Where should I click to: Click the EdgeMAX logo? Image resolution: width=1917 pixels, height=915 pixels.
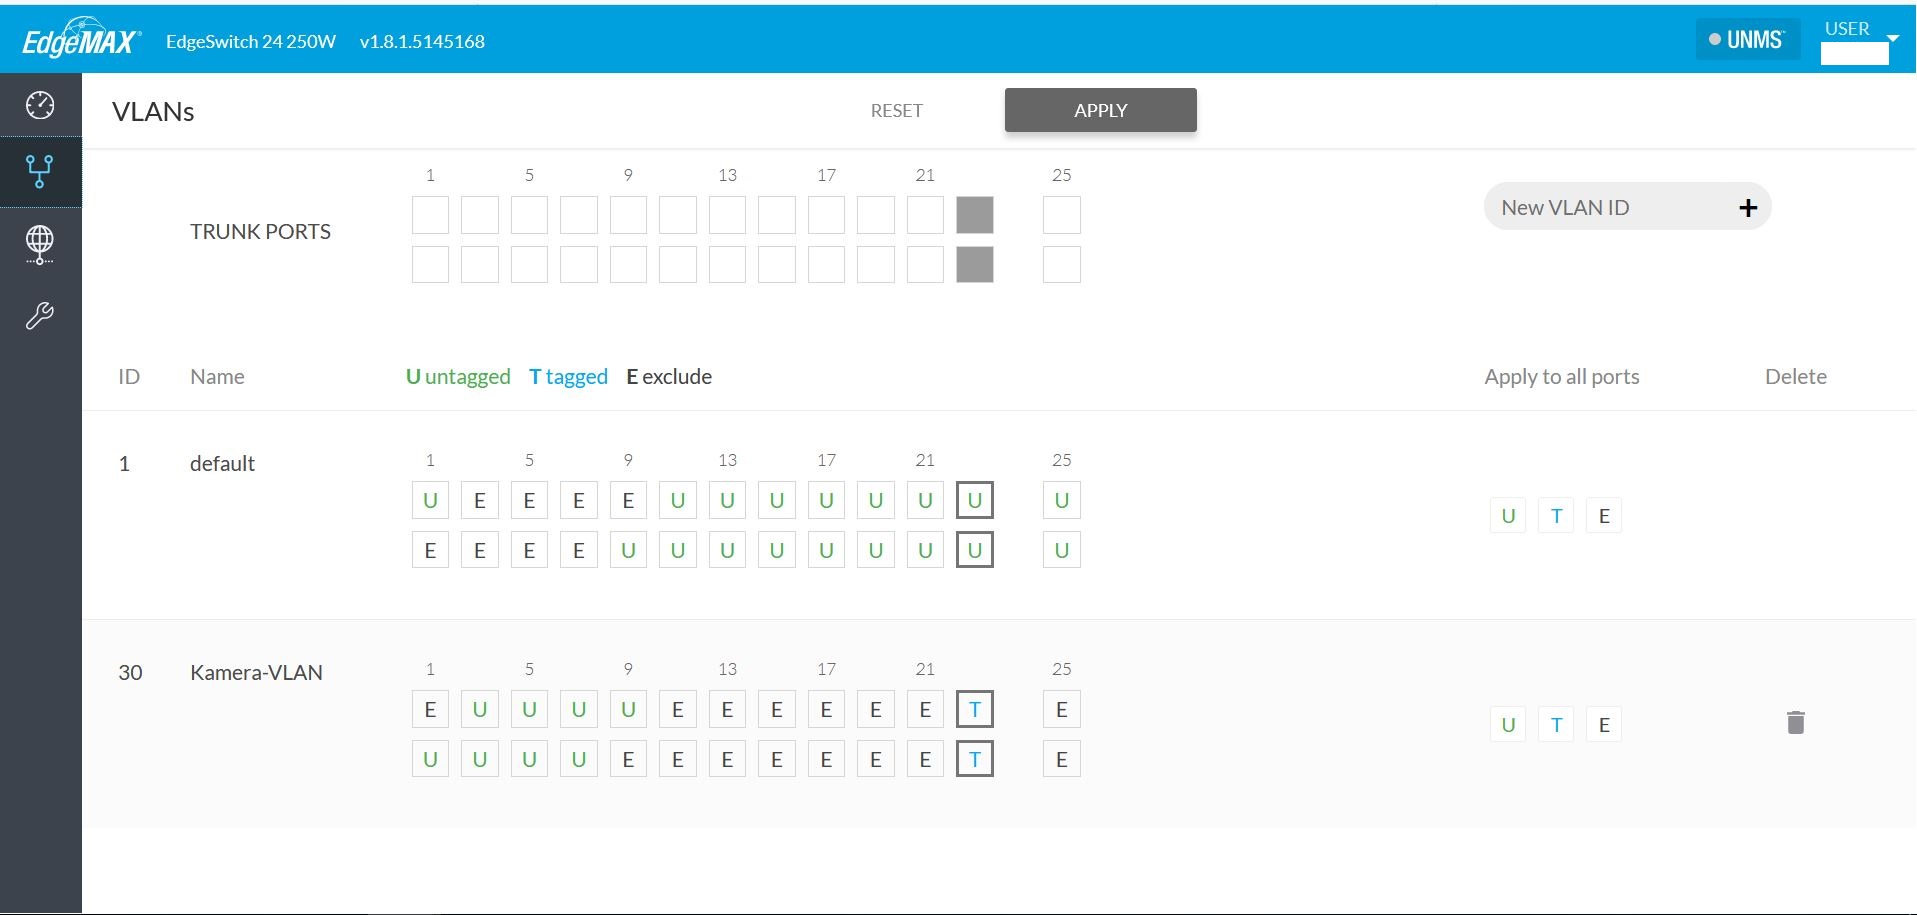(82, 40)
